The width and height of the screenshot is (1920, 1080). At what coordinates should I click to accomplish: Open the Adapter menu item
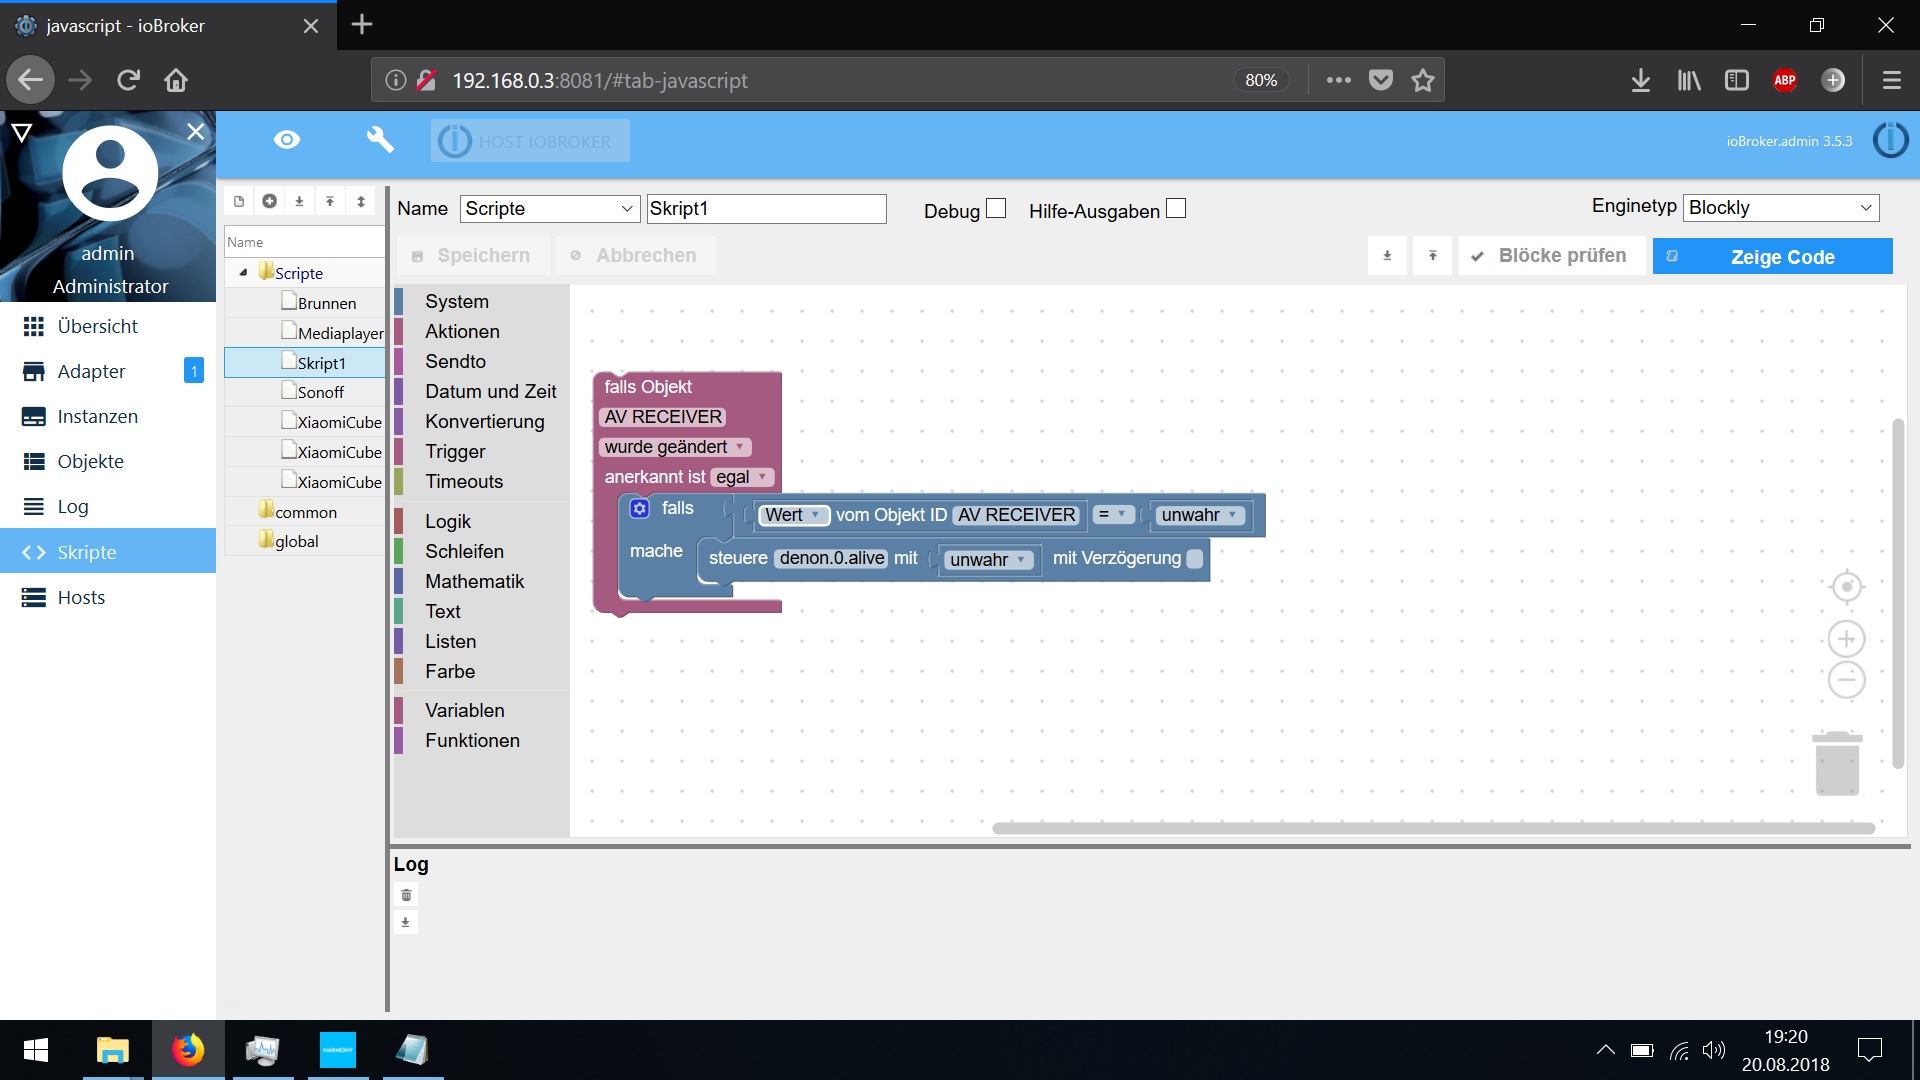pyautogui.click(x=108, y=371)
